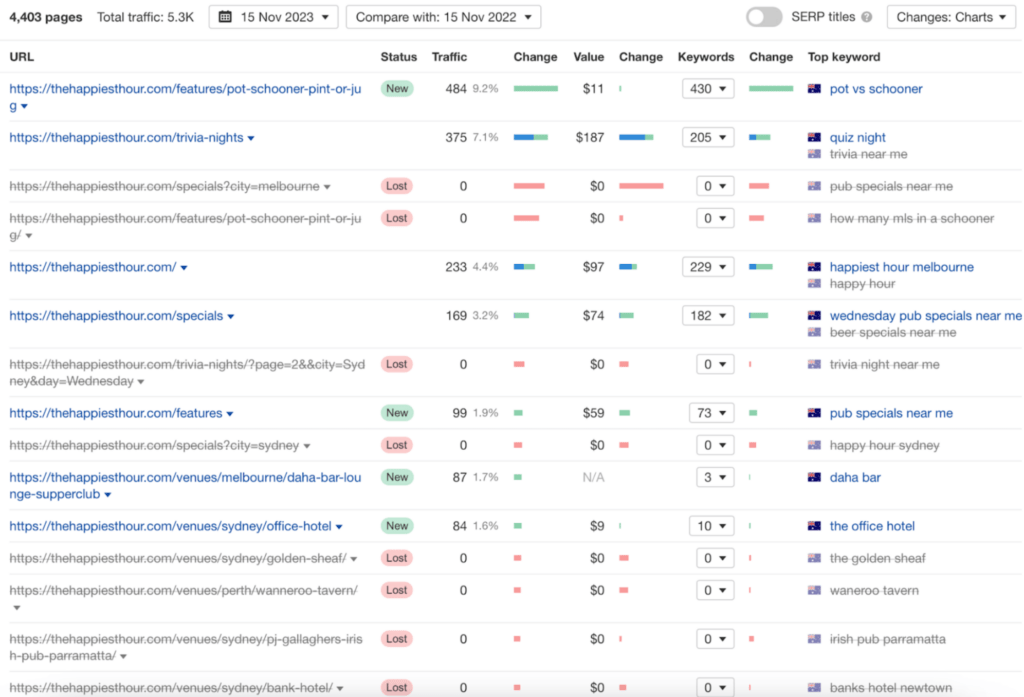Expand the caret next to trivia-nights URL
The width and height of the screenshot is (1024, 697).
[x=251, y=138]
